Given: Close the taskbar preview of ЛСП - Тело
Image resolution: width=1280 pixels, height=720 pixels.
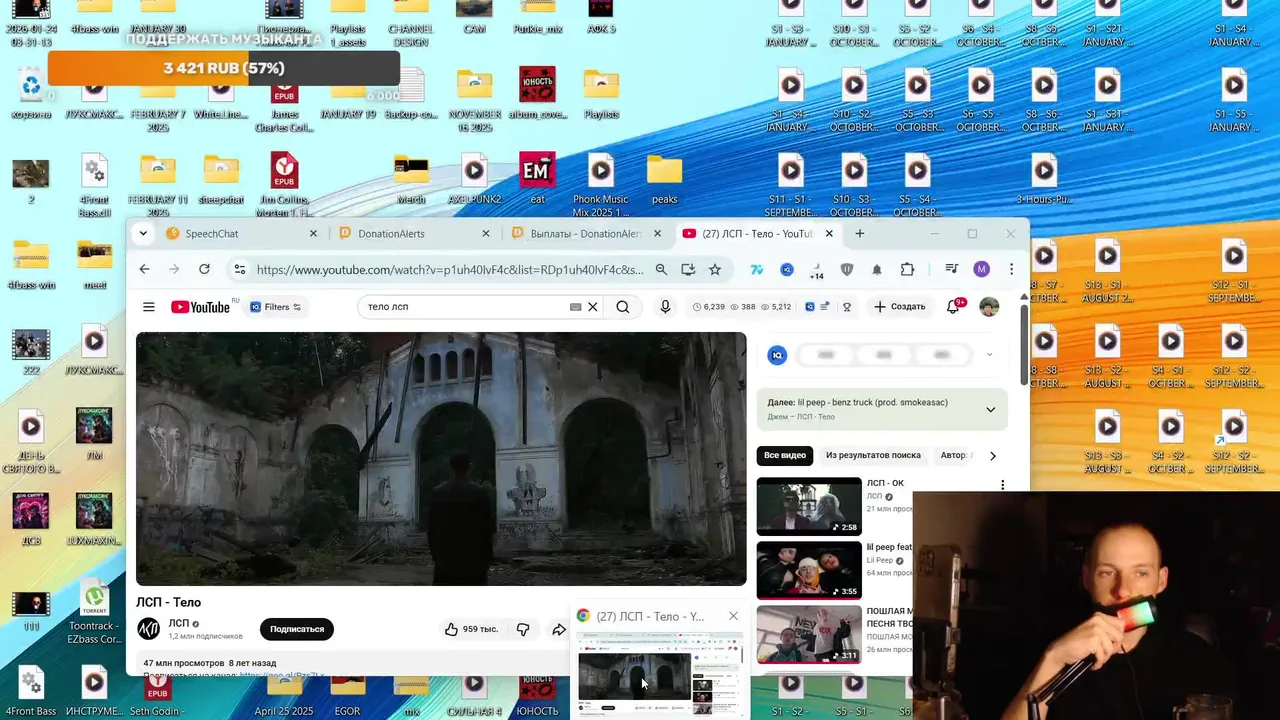Looking at the screenshot, I should pyautogui.click(x=733, y=616).
